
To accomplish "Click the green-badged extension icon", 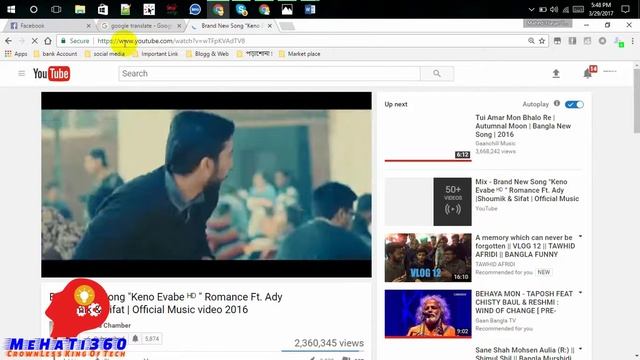I will click(619, 42).
